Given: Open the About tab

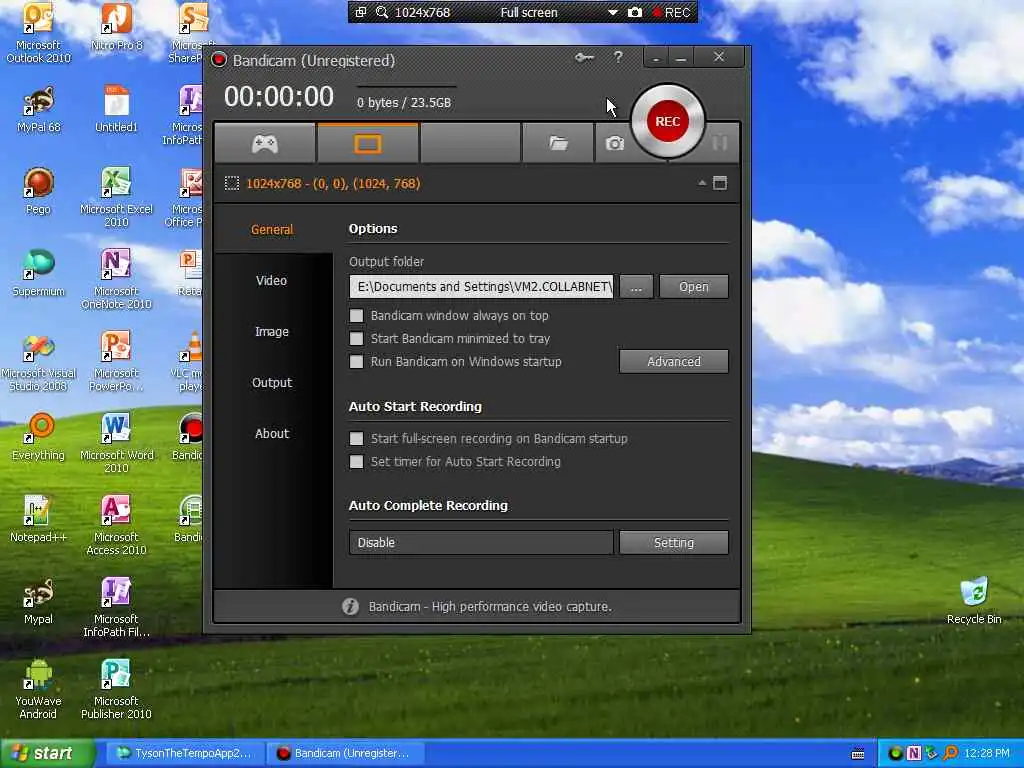Looking at the screenshot, I should [x=272, y=433].
